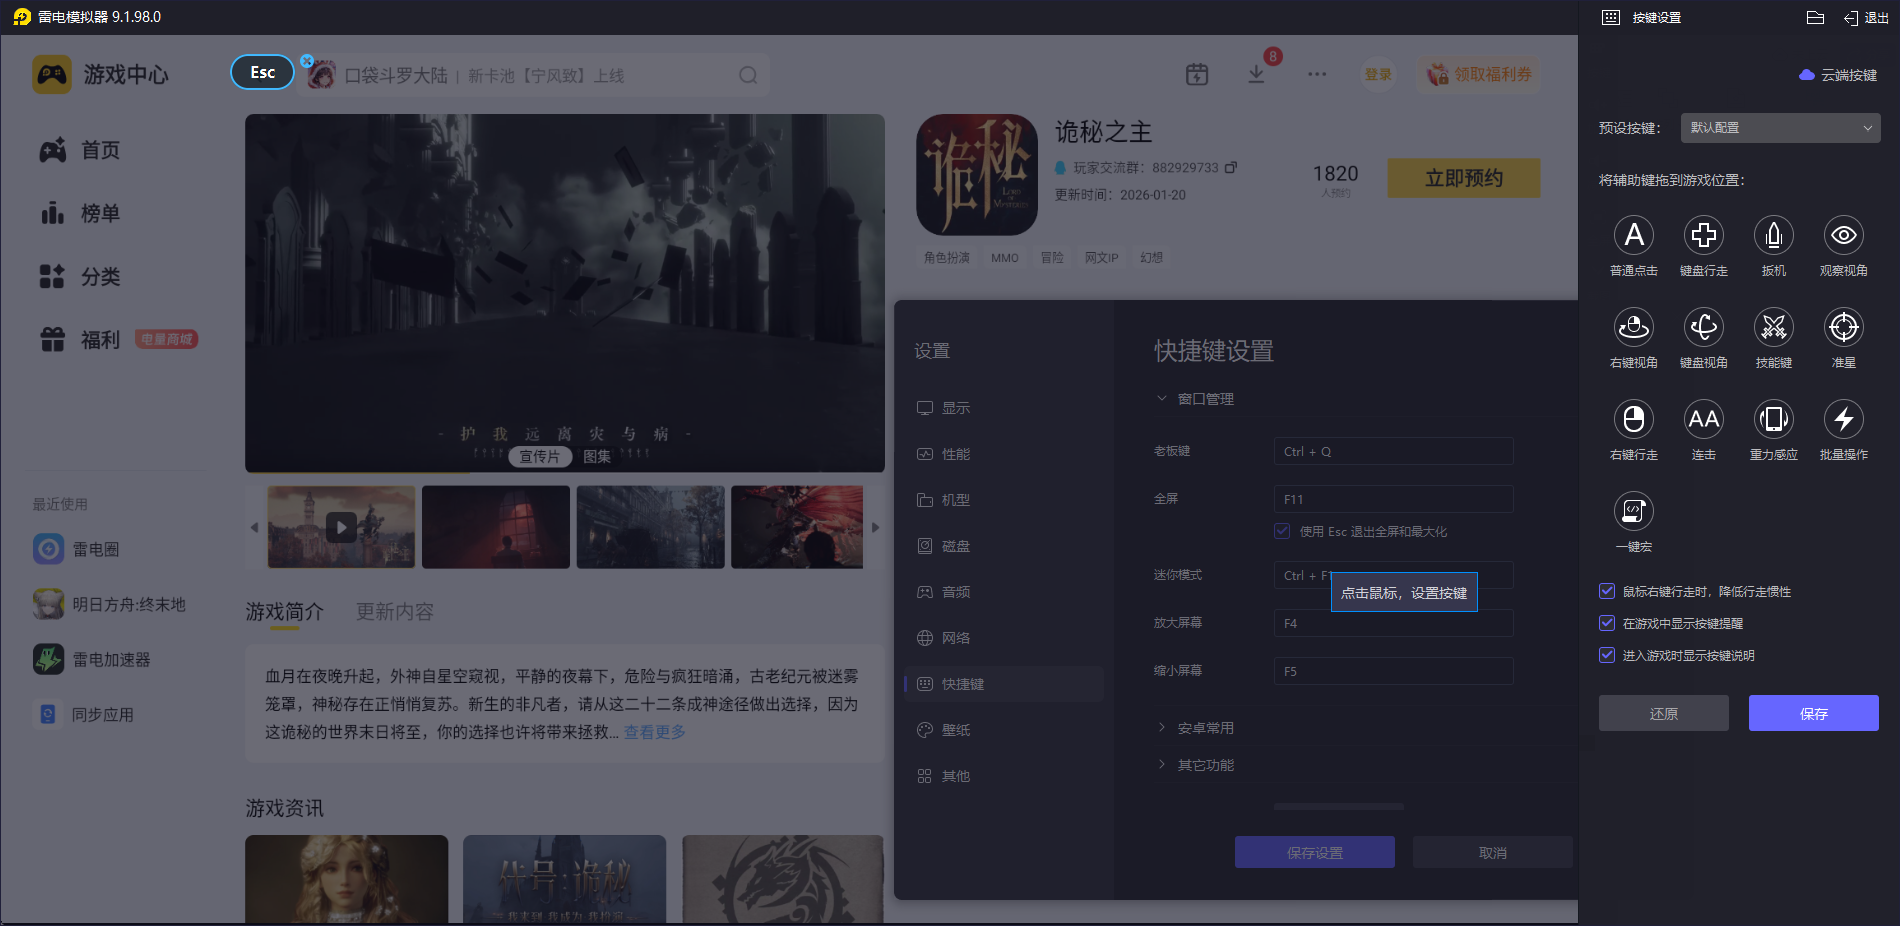Open the calendar sign-in icon
This screenshot has height=926, width=1900.
click(x=1197, y=74)
